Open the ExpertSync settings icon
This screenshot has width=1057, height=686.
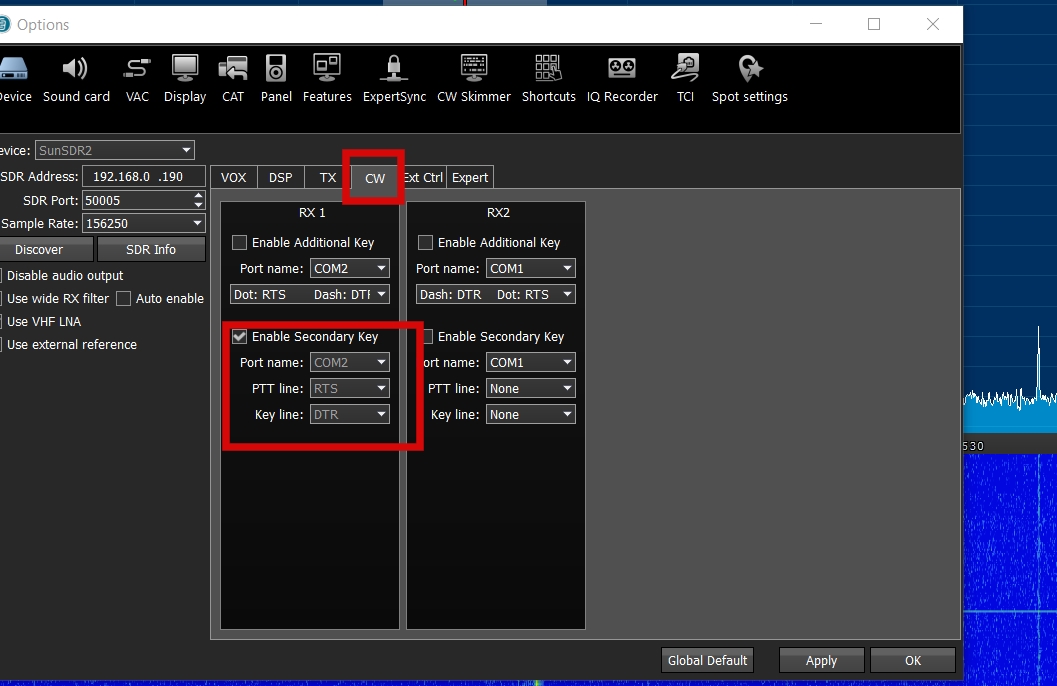394,79
